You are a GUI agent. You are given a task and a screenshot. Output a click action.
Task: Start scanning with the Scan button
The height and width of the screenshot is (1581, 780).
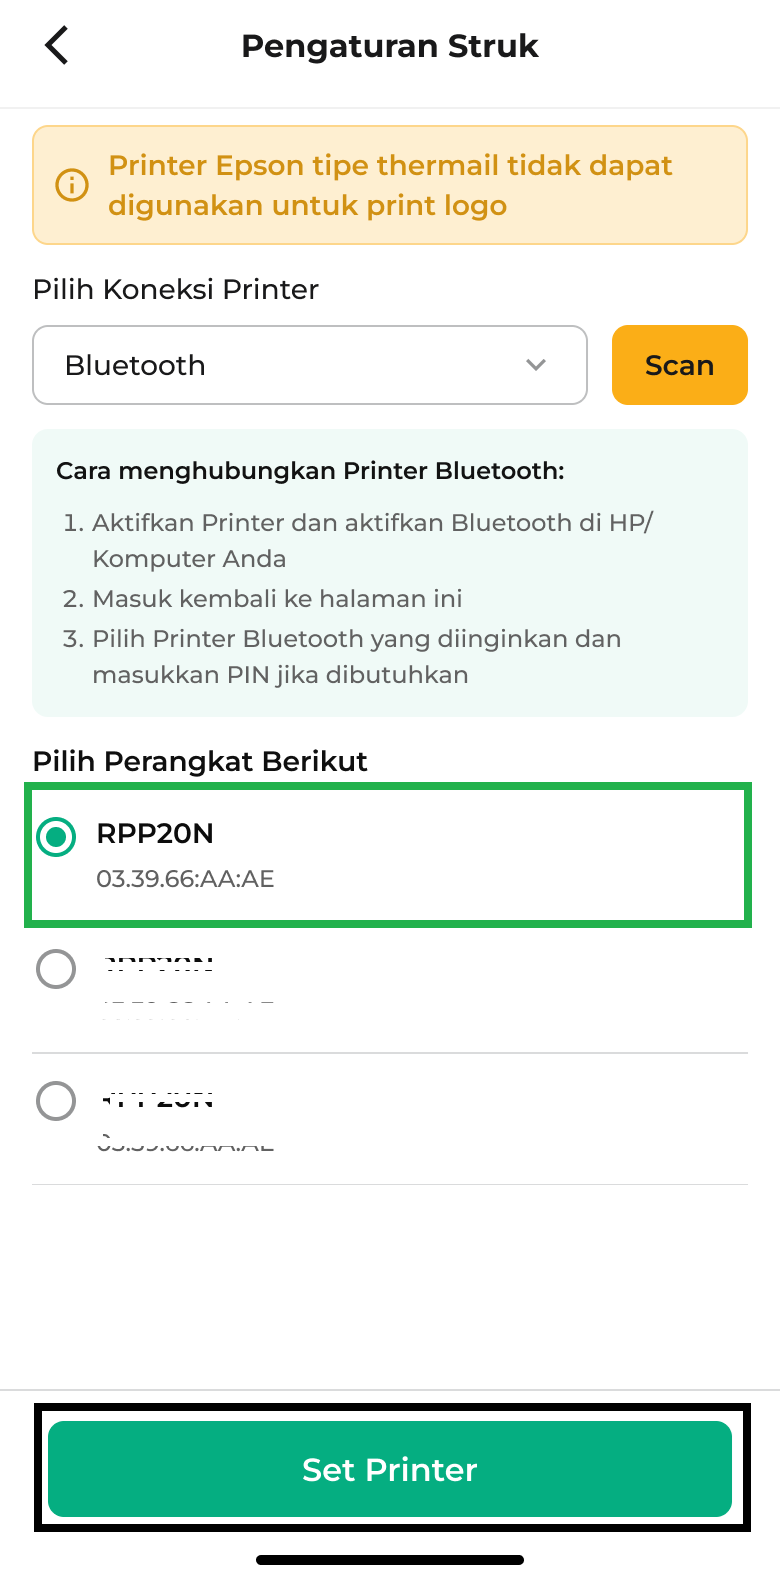click(680, 365)
